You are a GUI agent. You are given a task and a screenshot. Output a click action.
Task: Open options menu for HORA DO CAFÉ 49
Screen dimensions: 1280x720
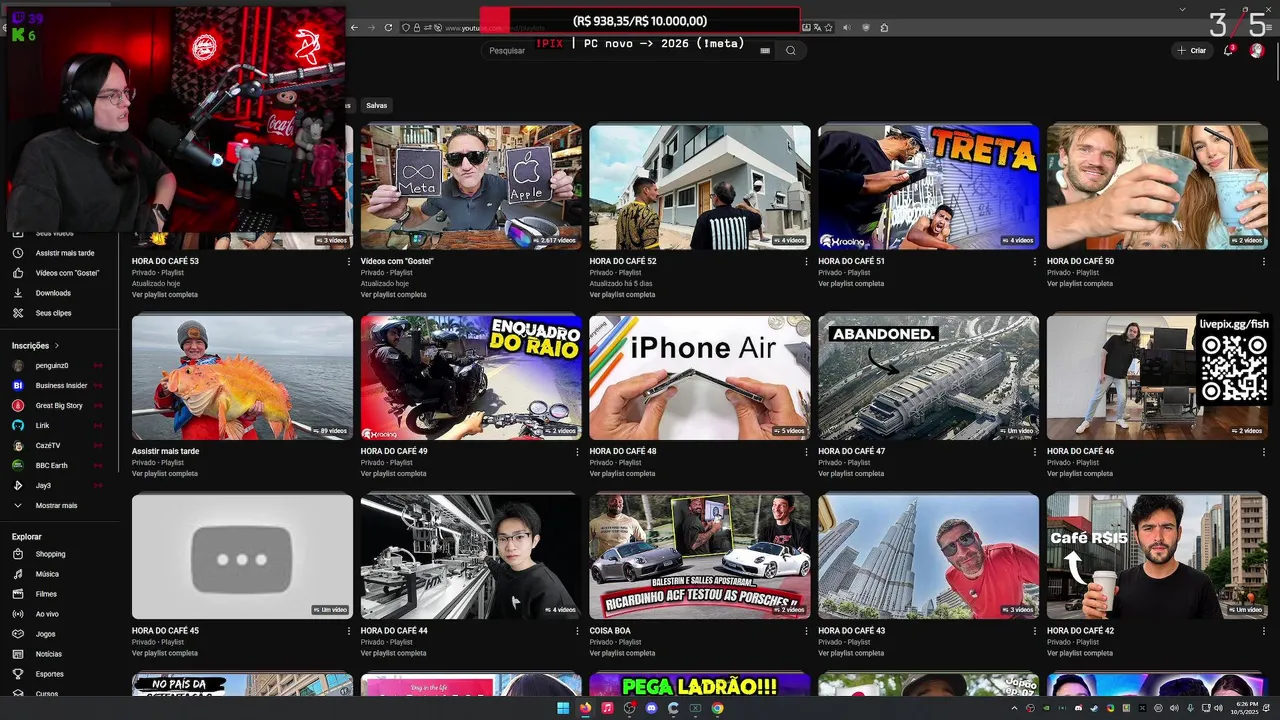point(577,451)
